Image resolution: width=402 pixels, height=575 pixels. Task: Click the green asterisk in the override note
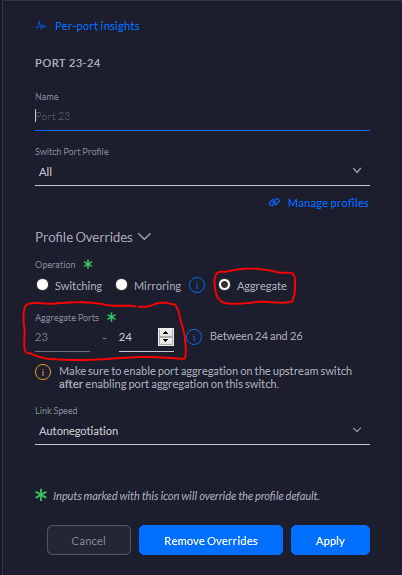point(41,495)
